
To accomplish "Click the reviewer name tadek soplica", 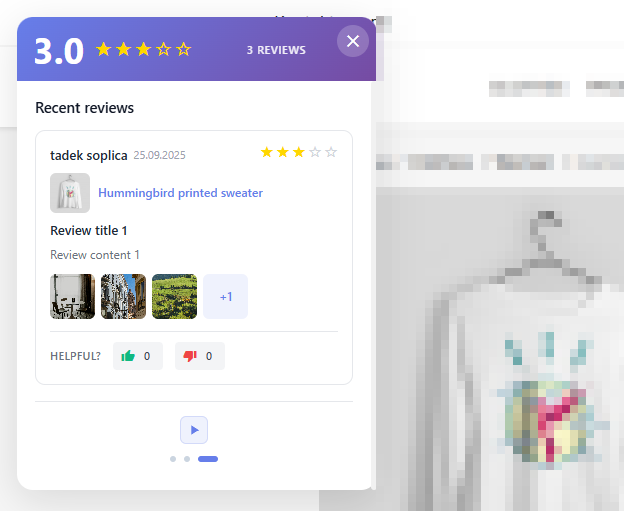I will [x=89, y=155].
